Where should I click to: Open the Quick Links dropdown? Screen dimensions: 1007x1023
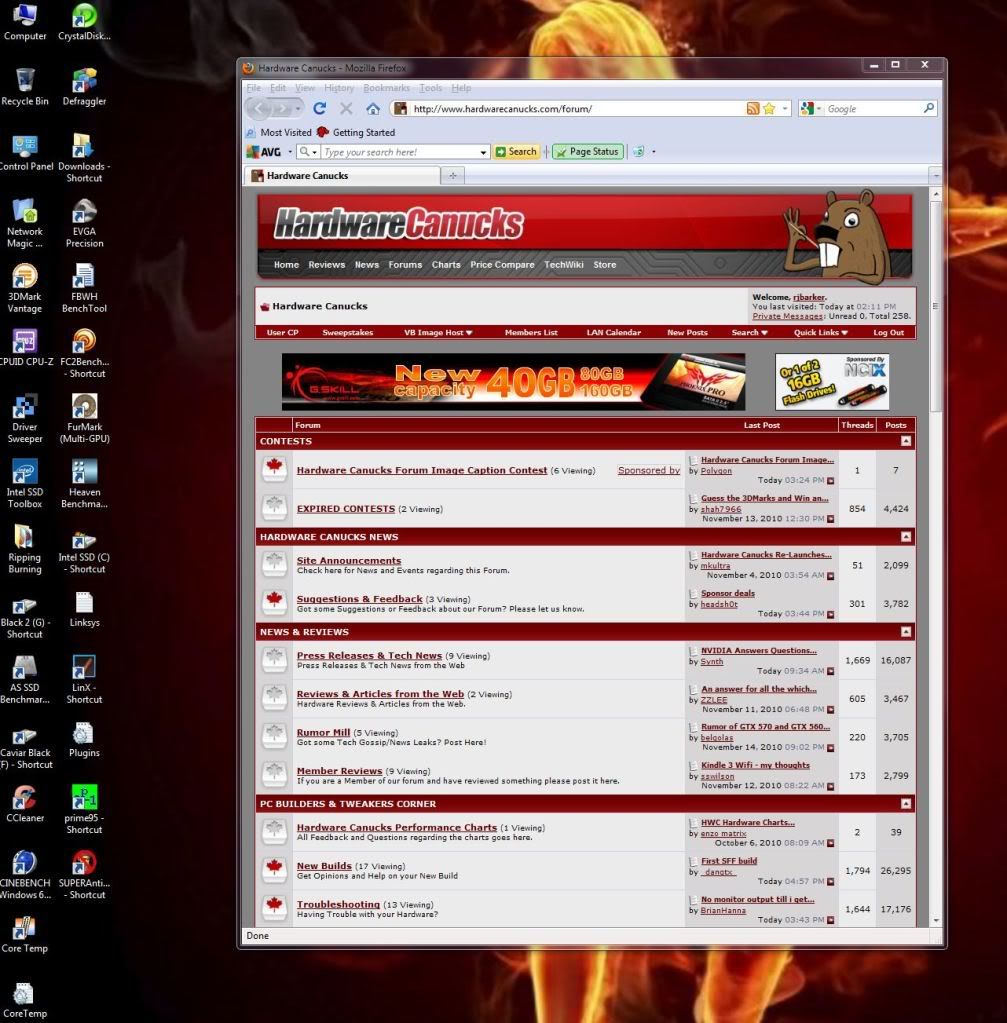[820, 333]
